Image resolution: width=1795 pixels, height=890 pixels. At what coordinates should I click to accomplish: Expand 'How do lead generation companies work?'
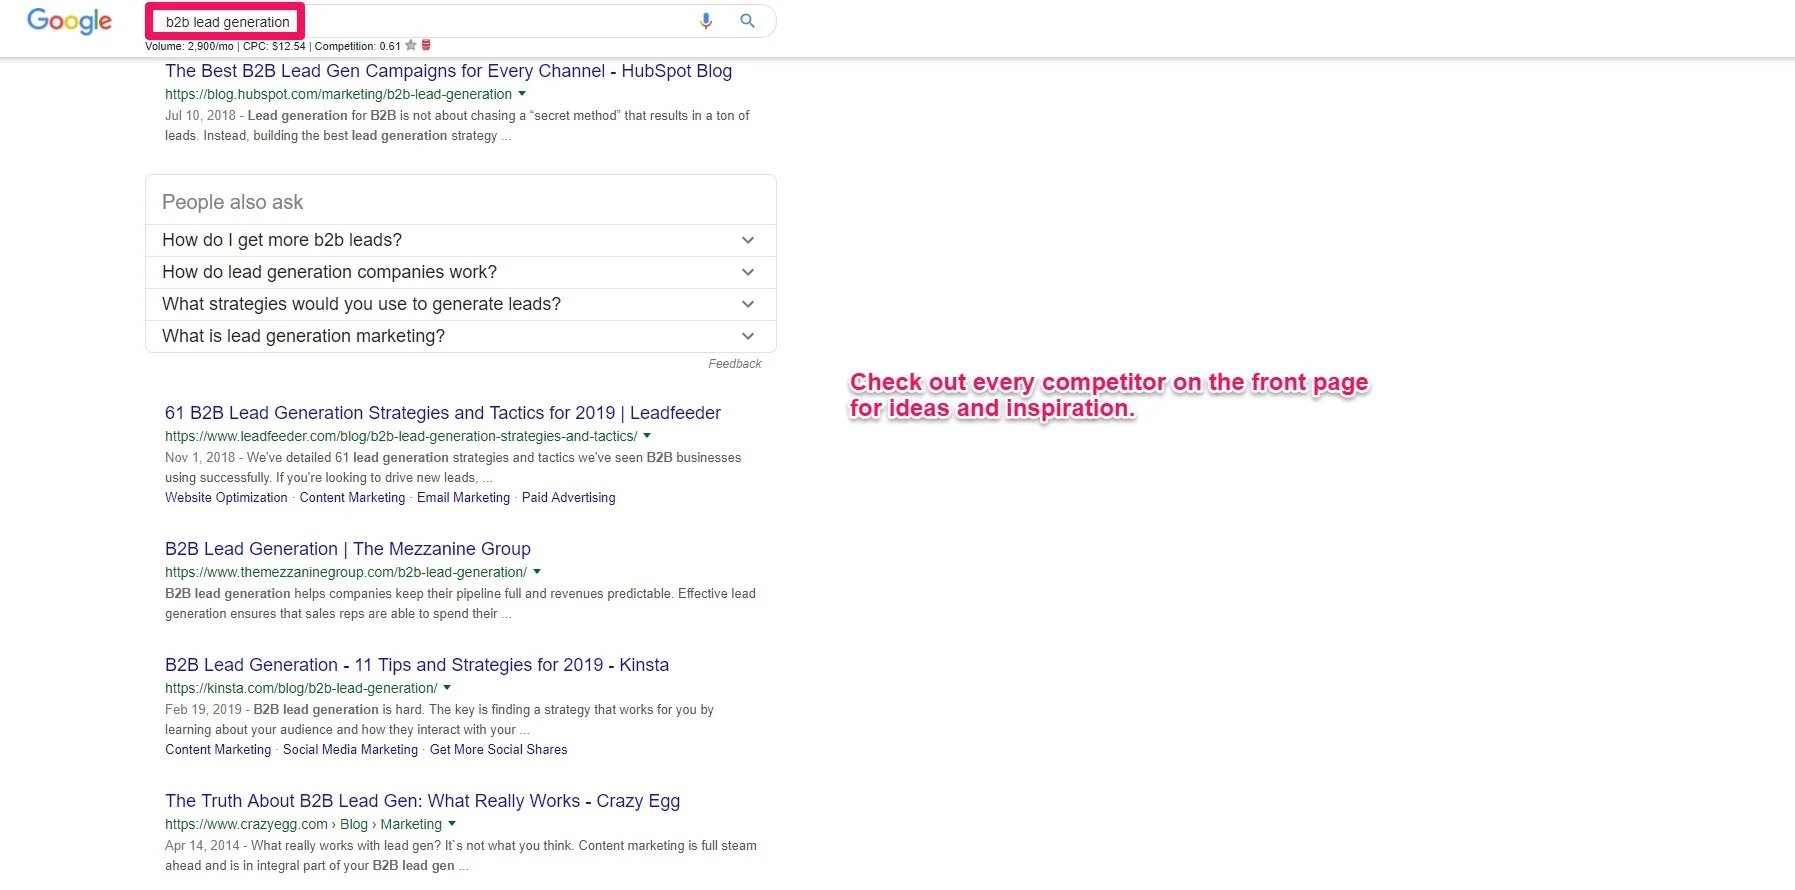point(460,272)
